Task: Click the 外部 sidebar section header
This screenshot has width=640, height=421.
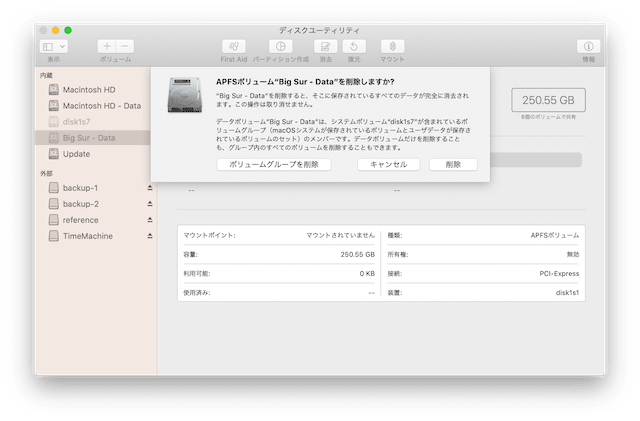Action: click(x=46, y=174)
